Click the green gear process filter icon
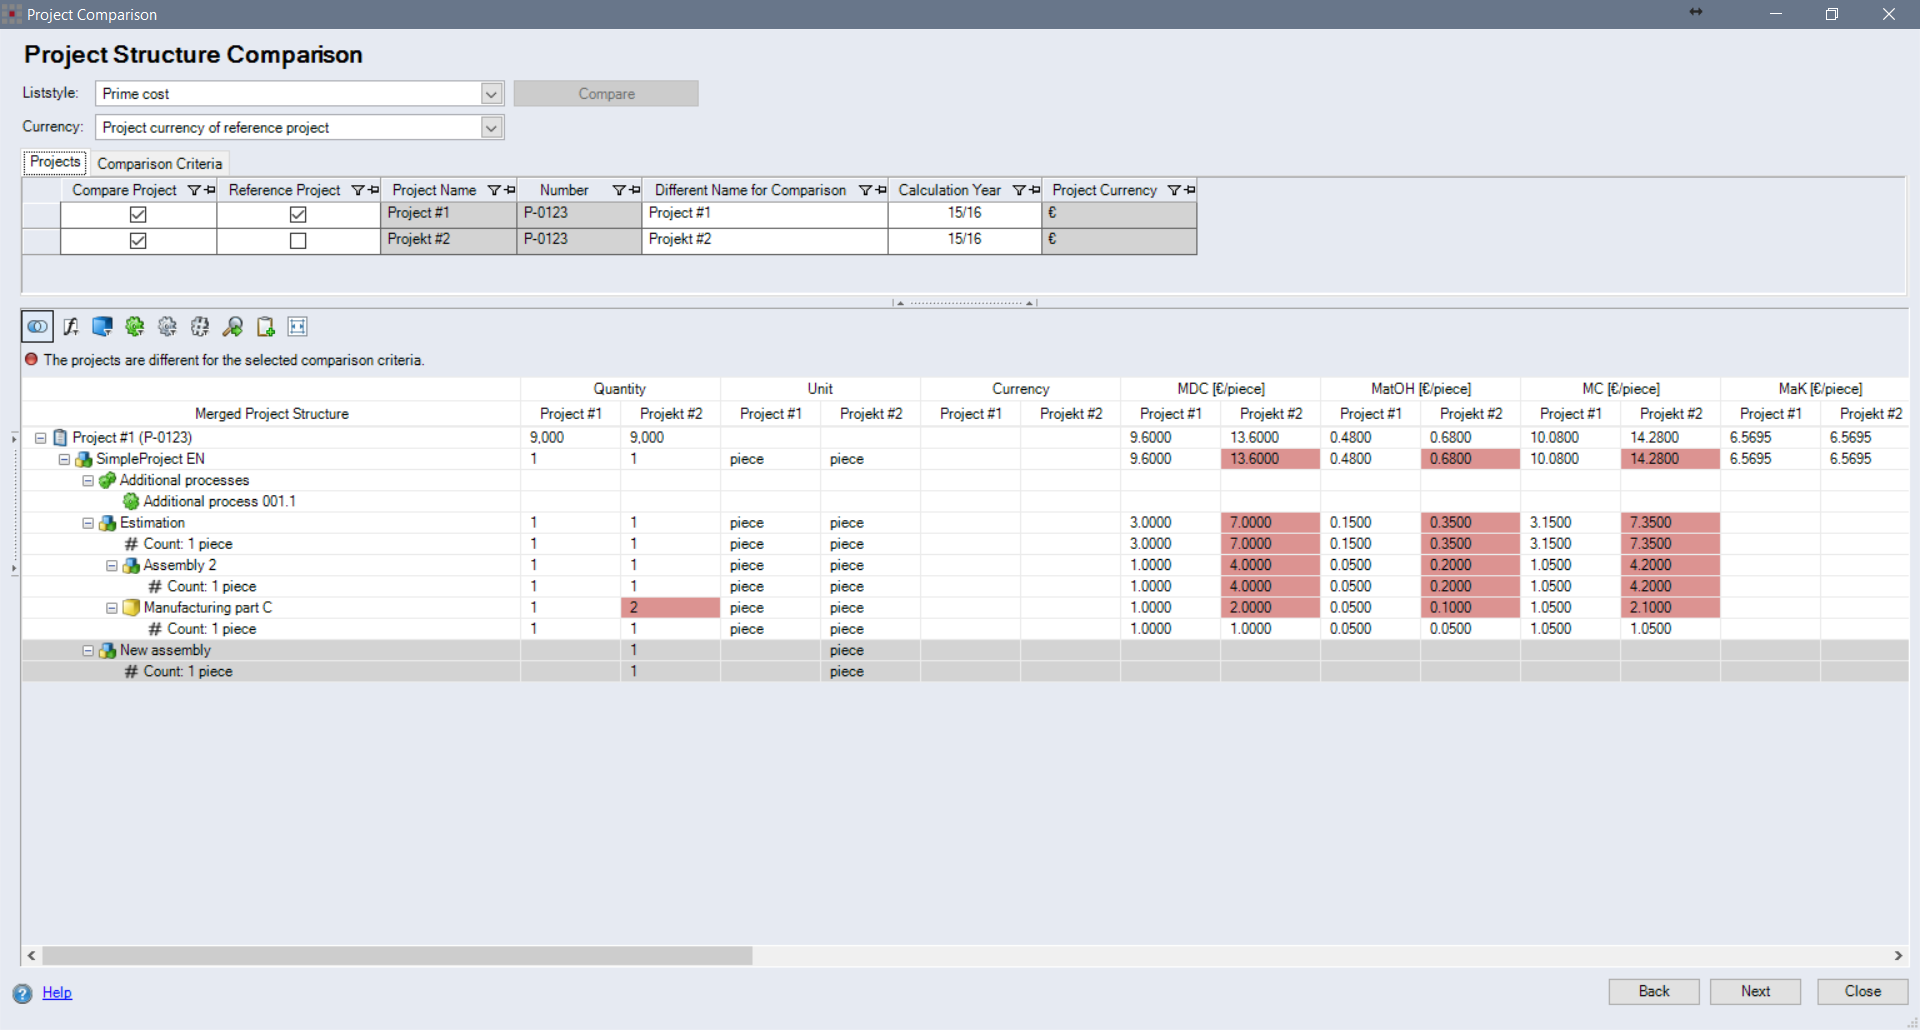 (135, 327)
